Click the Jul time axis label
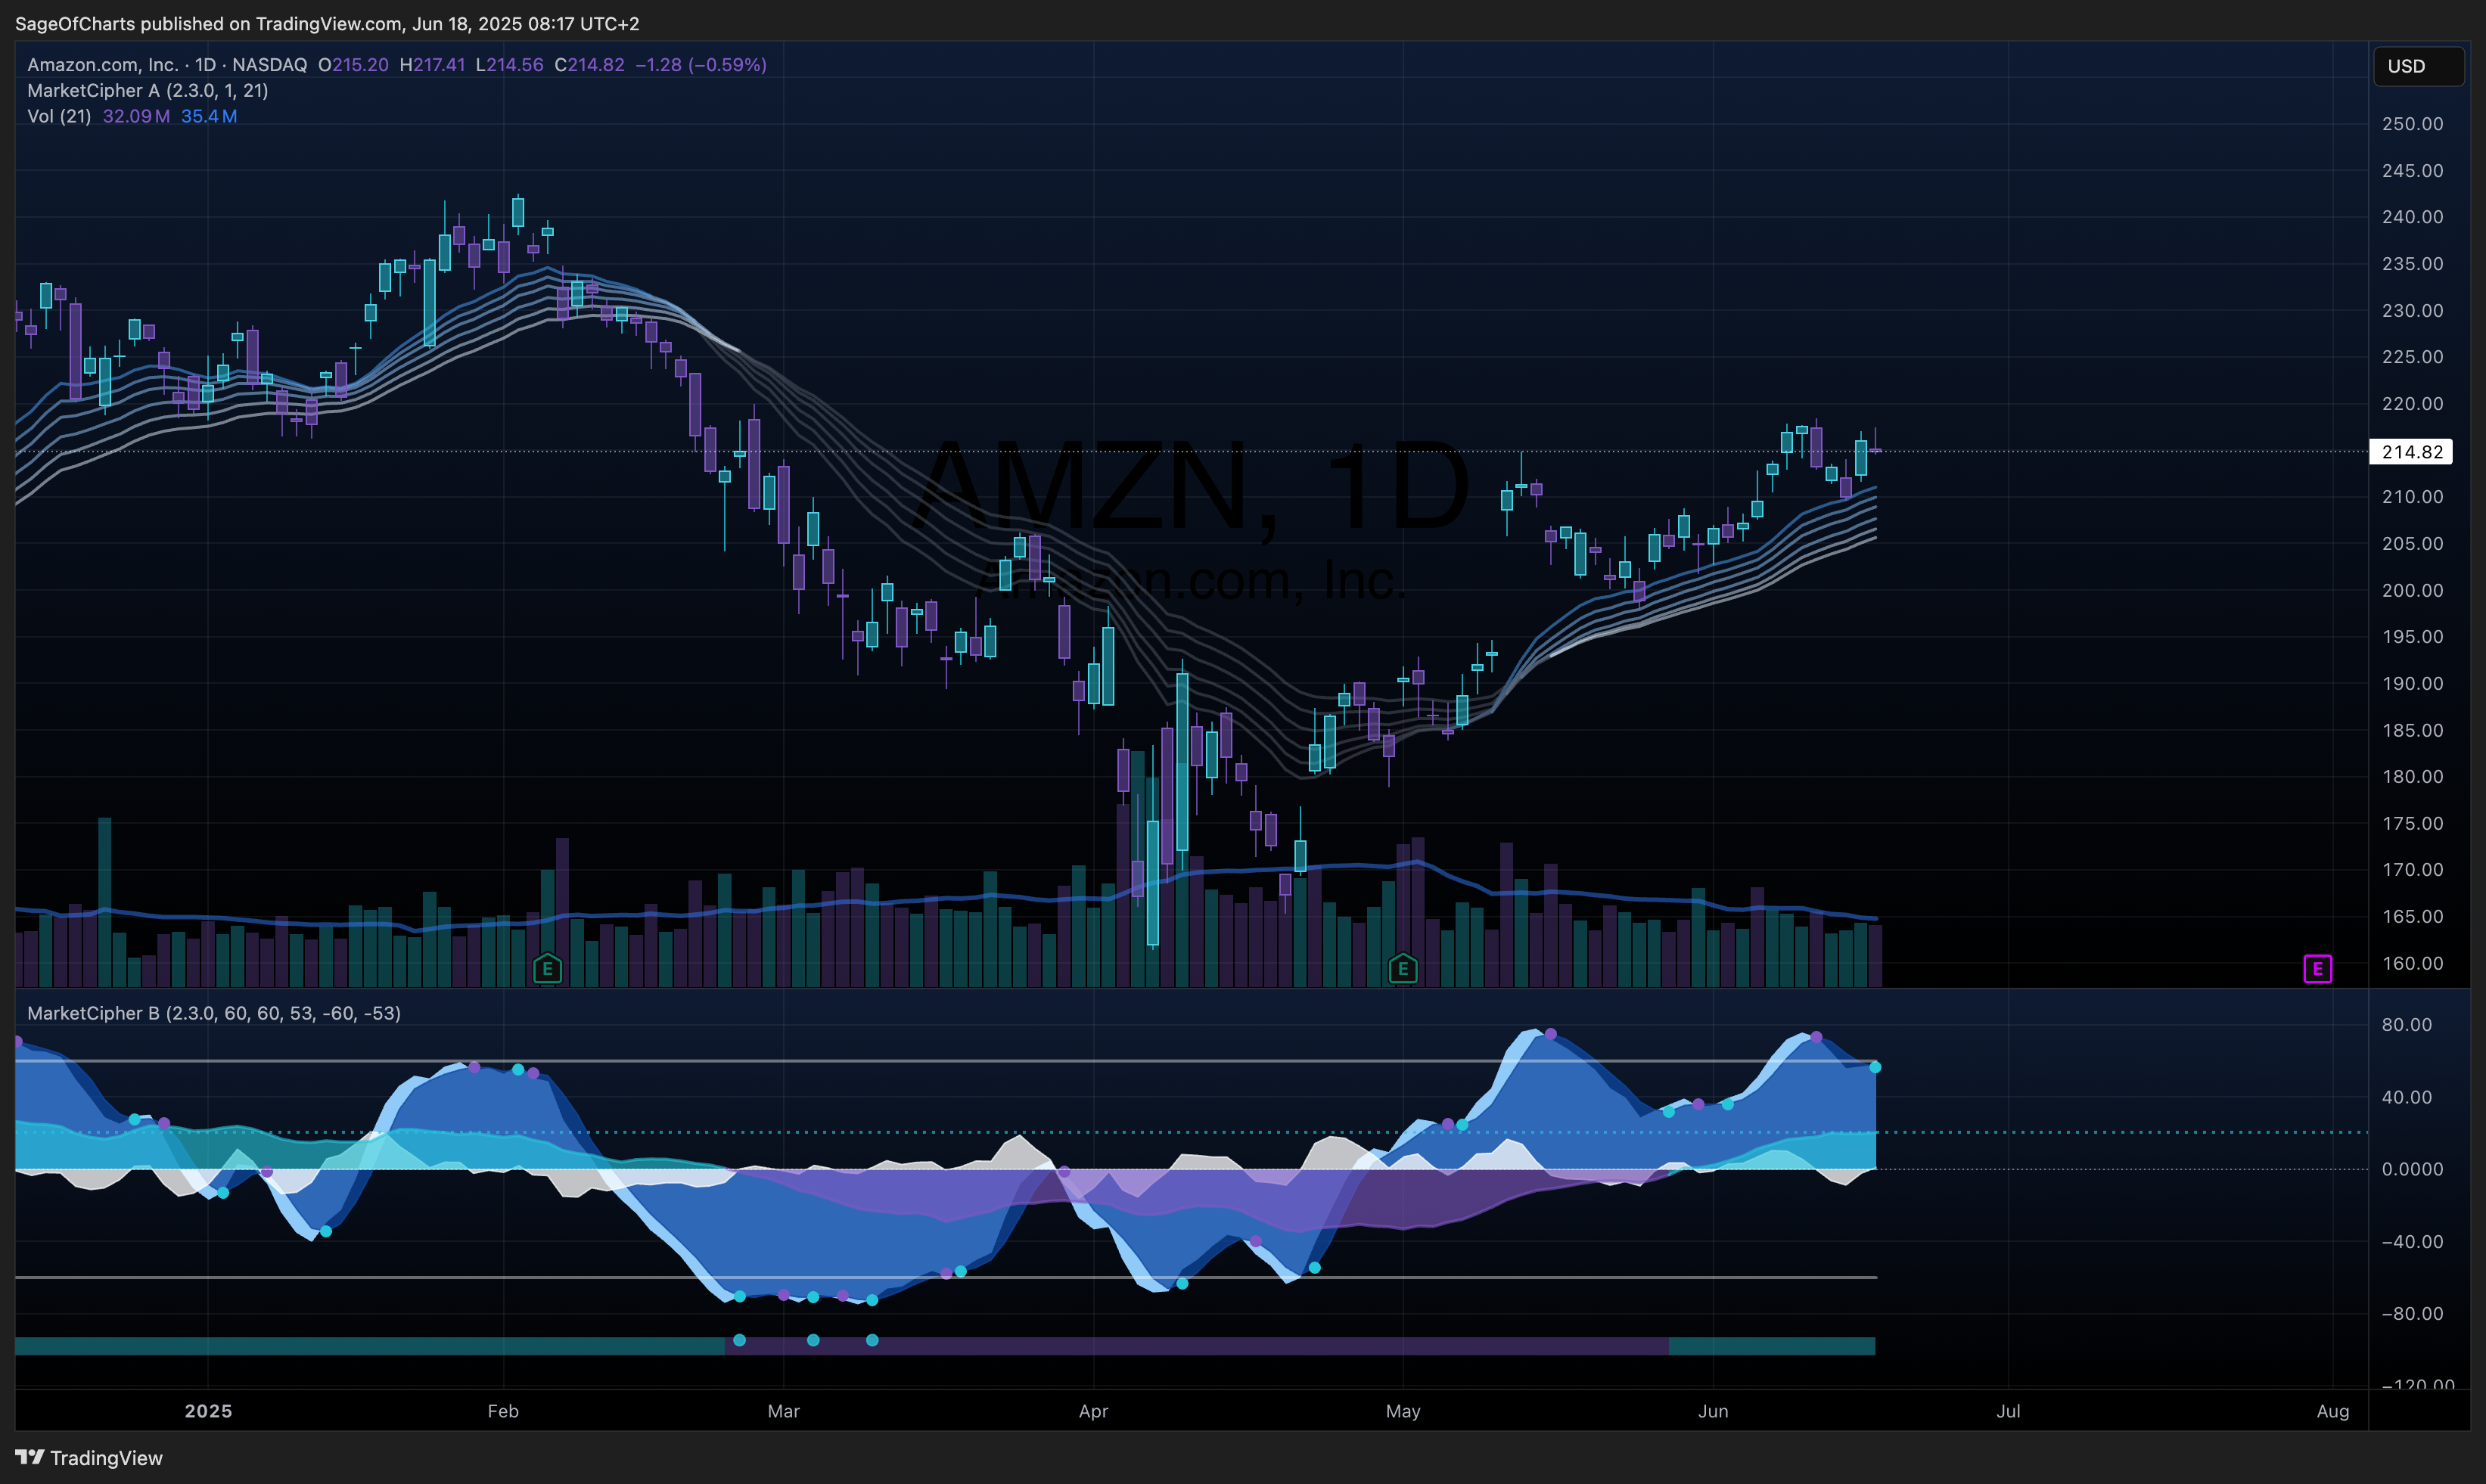The height and width of the screenshot is (1484, 2486). pos(2008,1411)
